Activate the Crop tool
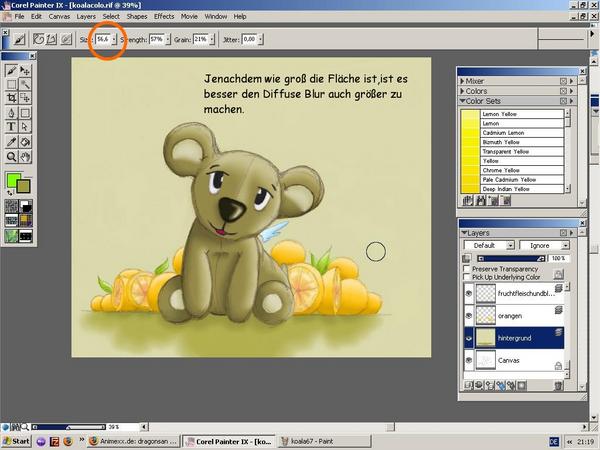 click(x=11, y=98)
